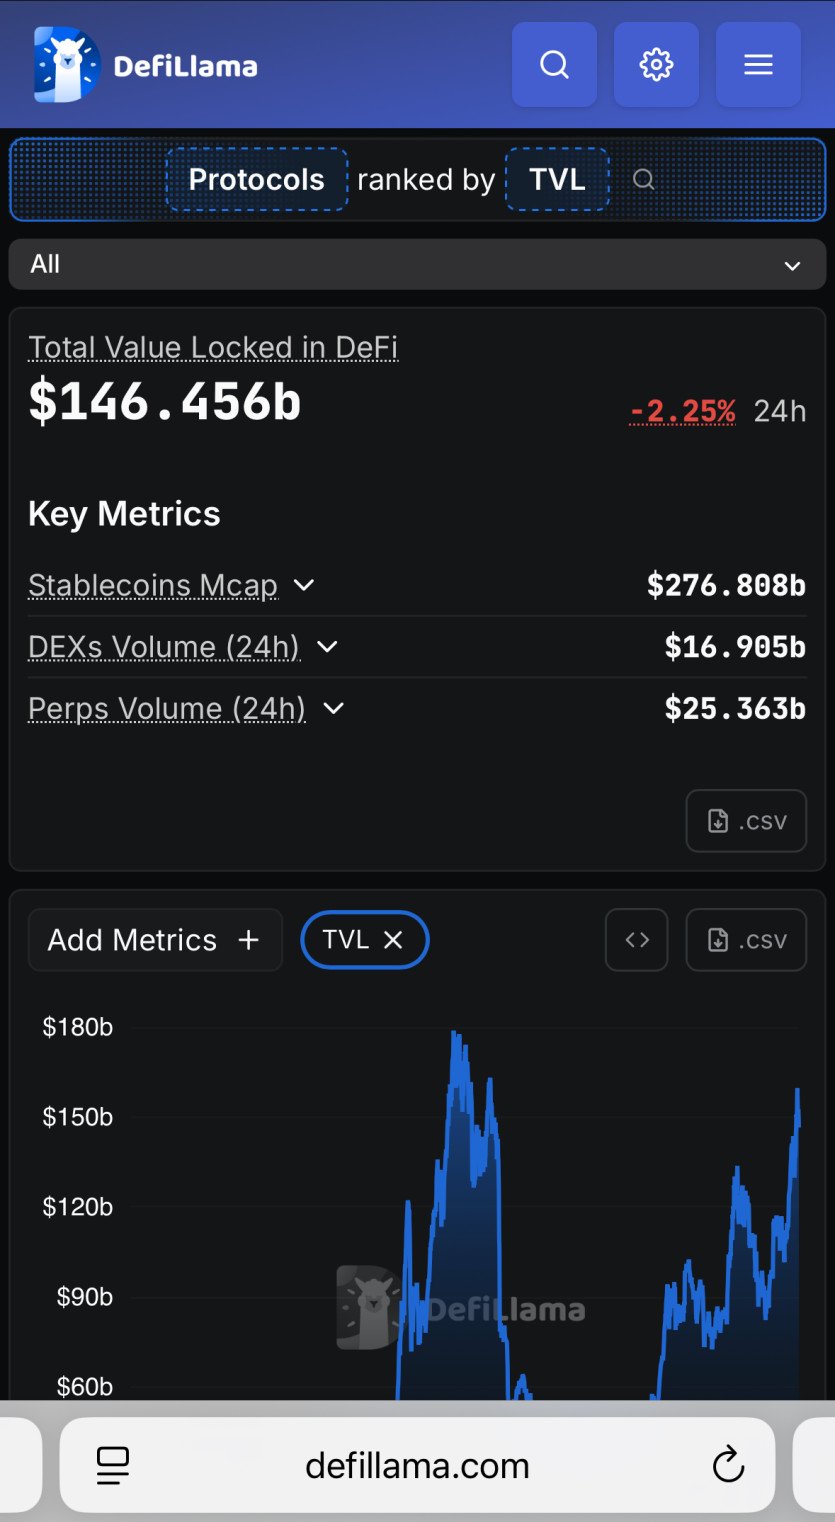Viewport: 835px width, 1522px height.
Task: Click Total Value Locked in DeFi link
Action: point(213,347)
